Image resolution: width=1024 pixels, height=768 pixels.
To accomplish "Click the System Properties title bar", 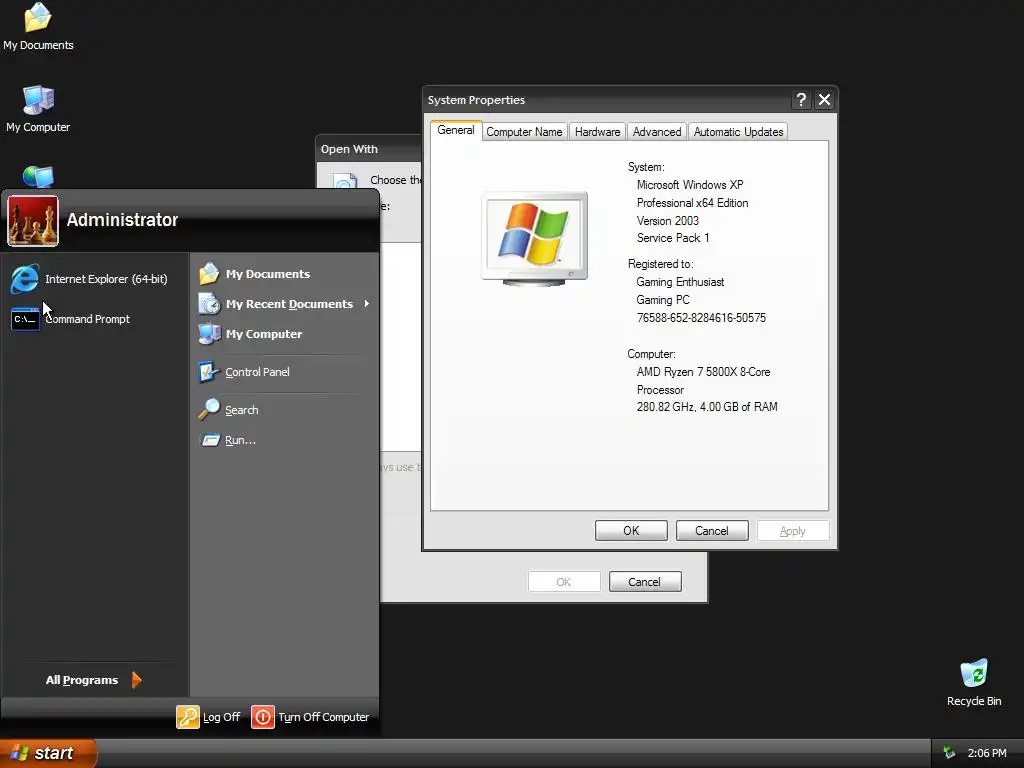I will 606,100.
